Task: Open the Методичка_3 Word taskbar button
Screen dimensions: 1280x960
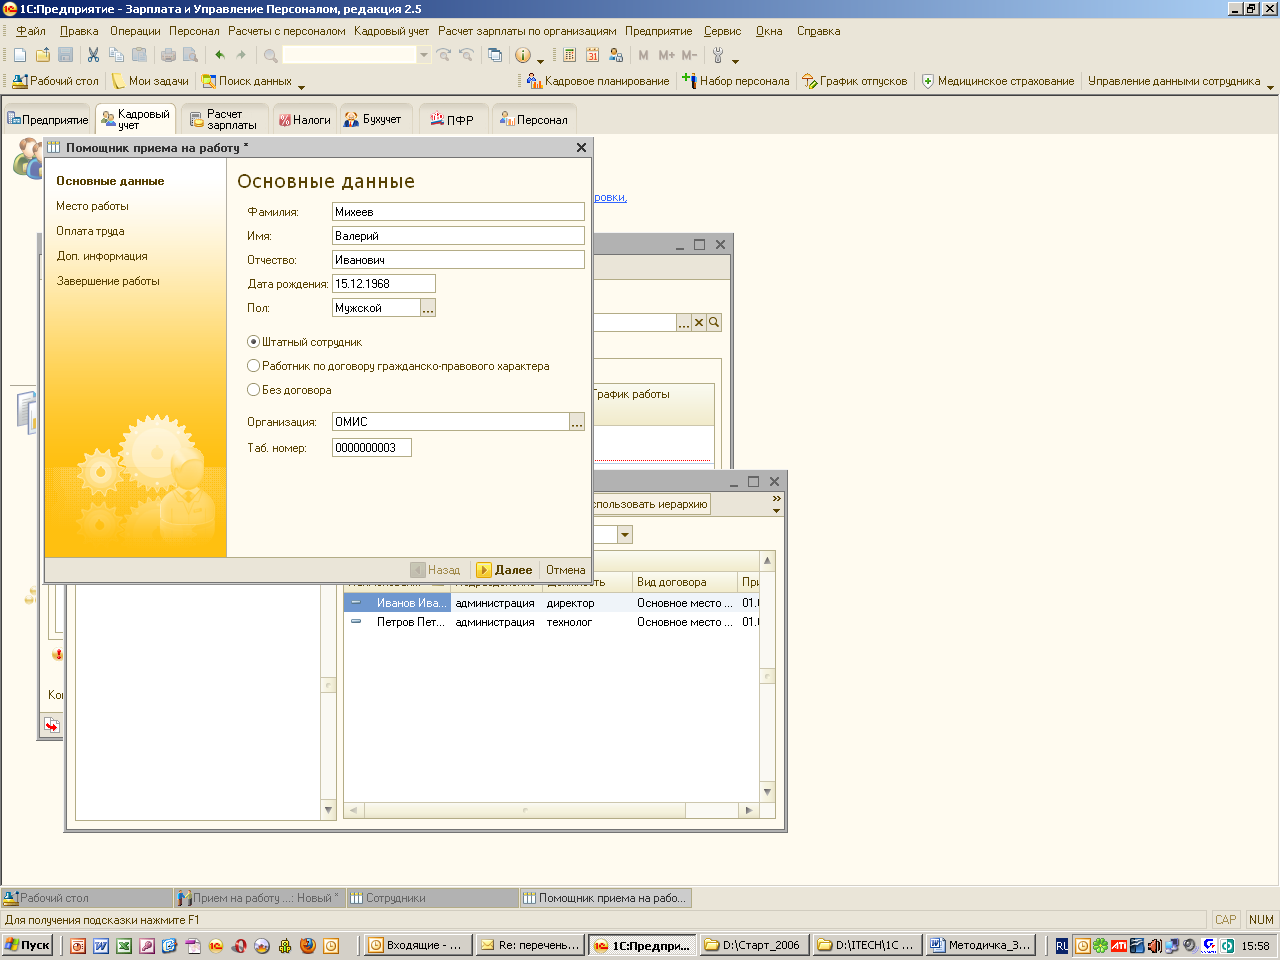Action: coord(980,945)
